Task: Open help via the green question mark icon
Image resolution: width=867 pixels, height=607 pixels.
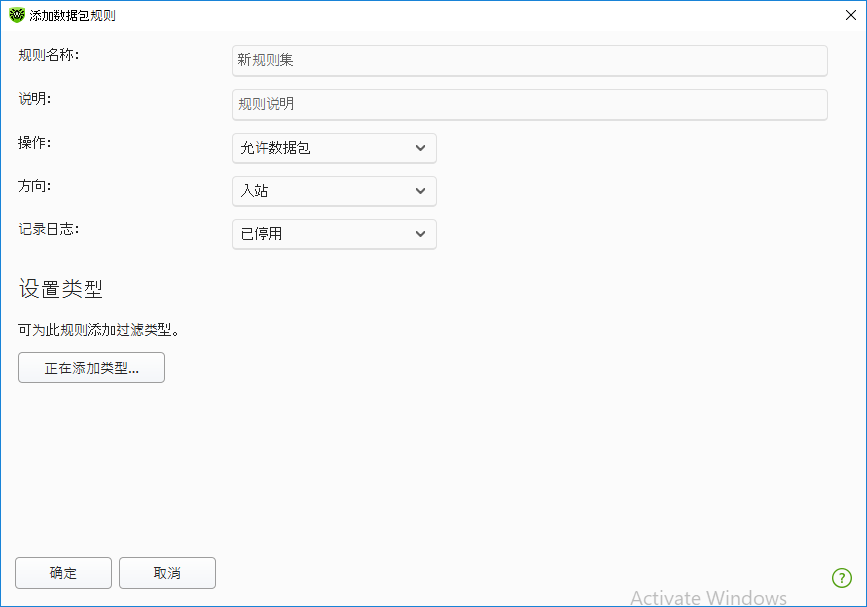Action: [x=841, y=577]
